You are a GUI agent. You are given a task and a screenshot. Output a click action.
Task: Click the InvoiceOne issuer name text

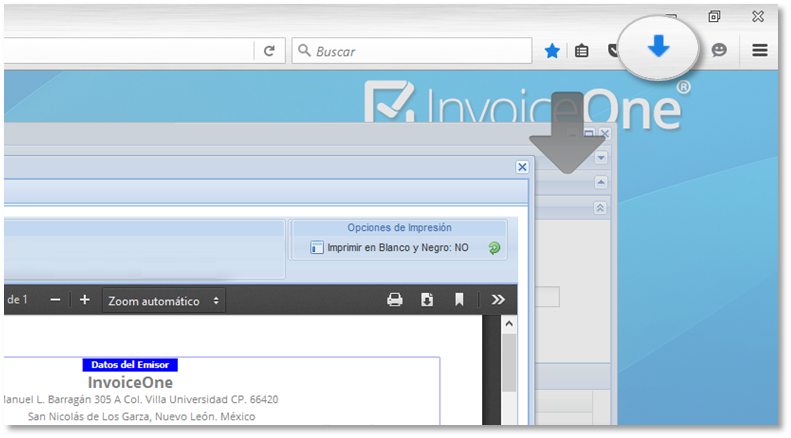click(x=130, y=382)
